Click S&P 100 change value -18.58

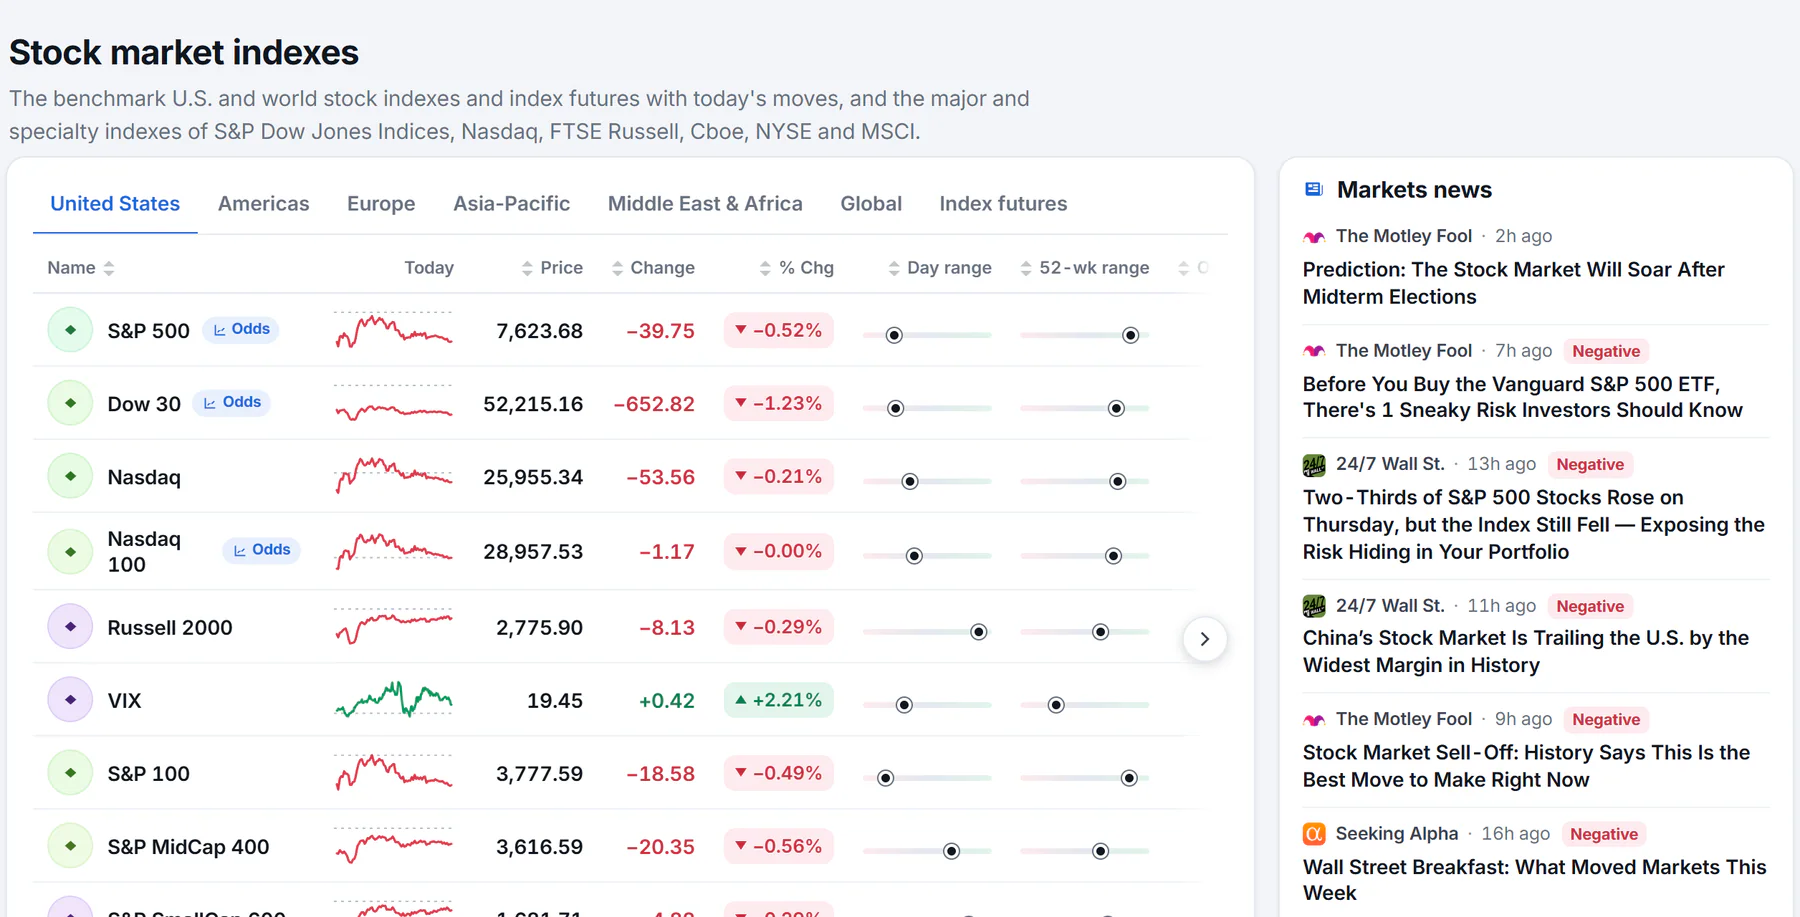pyautogui.click(x=660, y=774)
